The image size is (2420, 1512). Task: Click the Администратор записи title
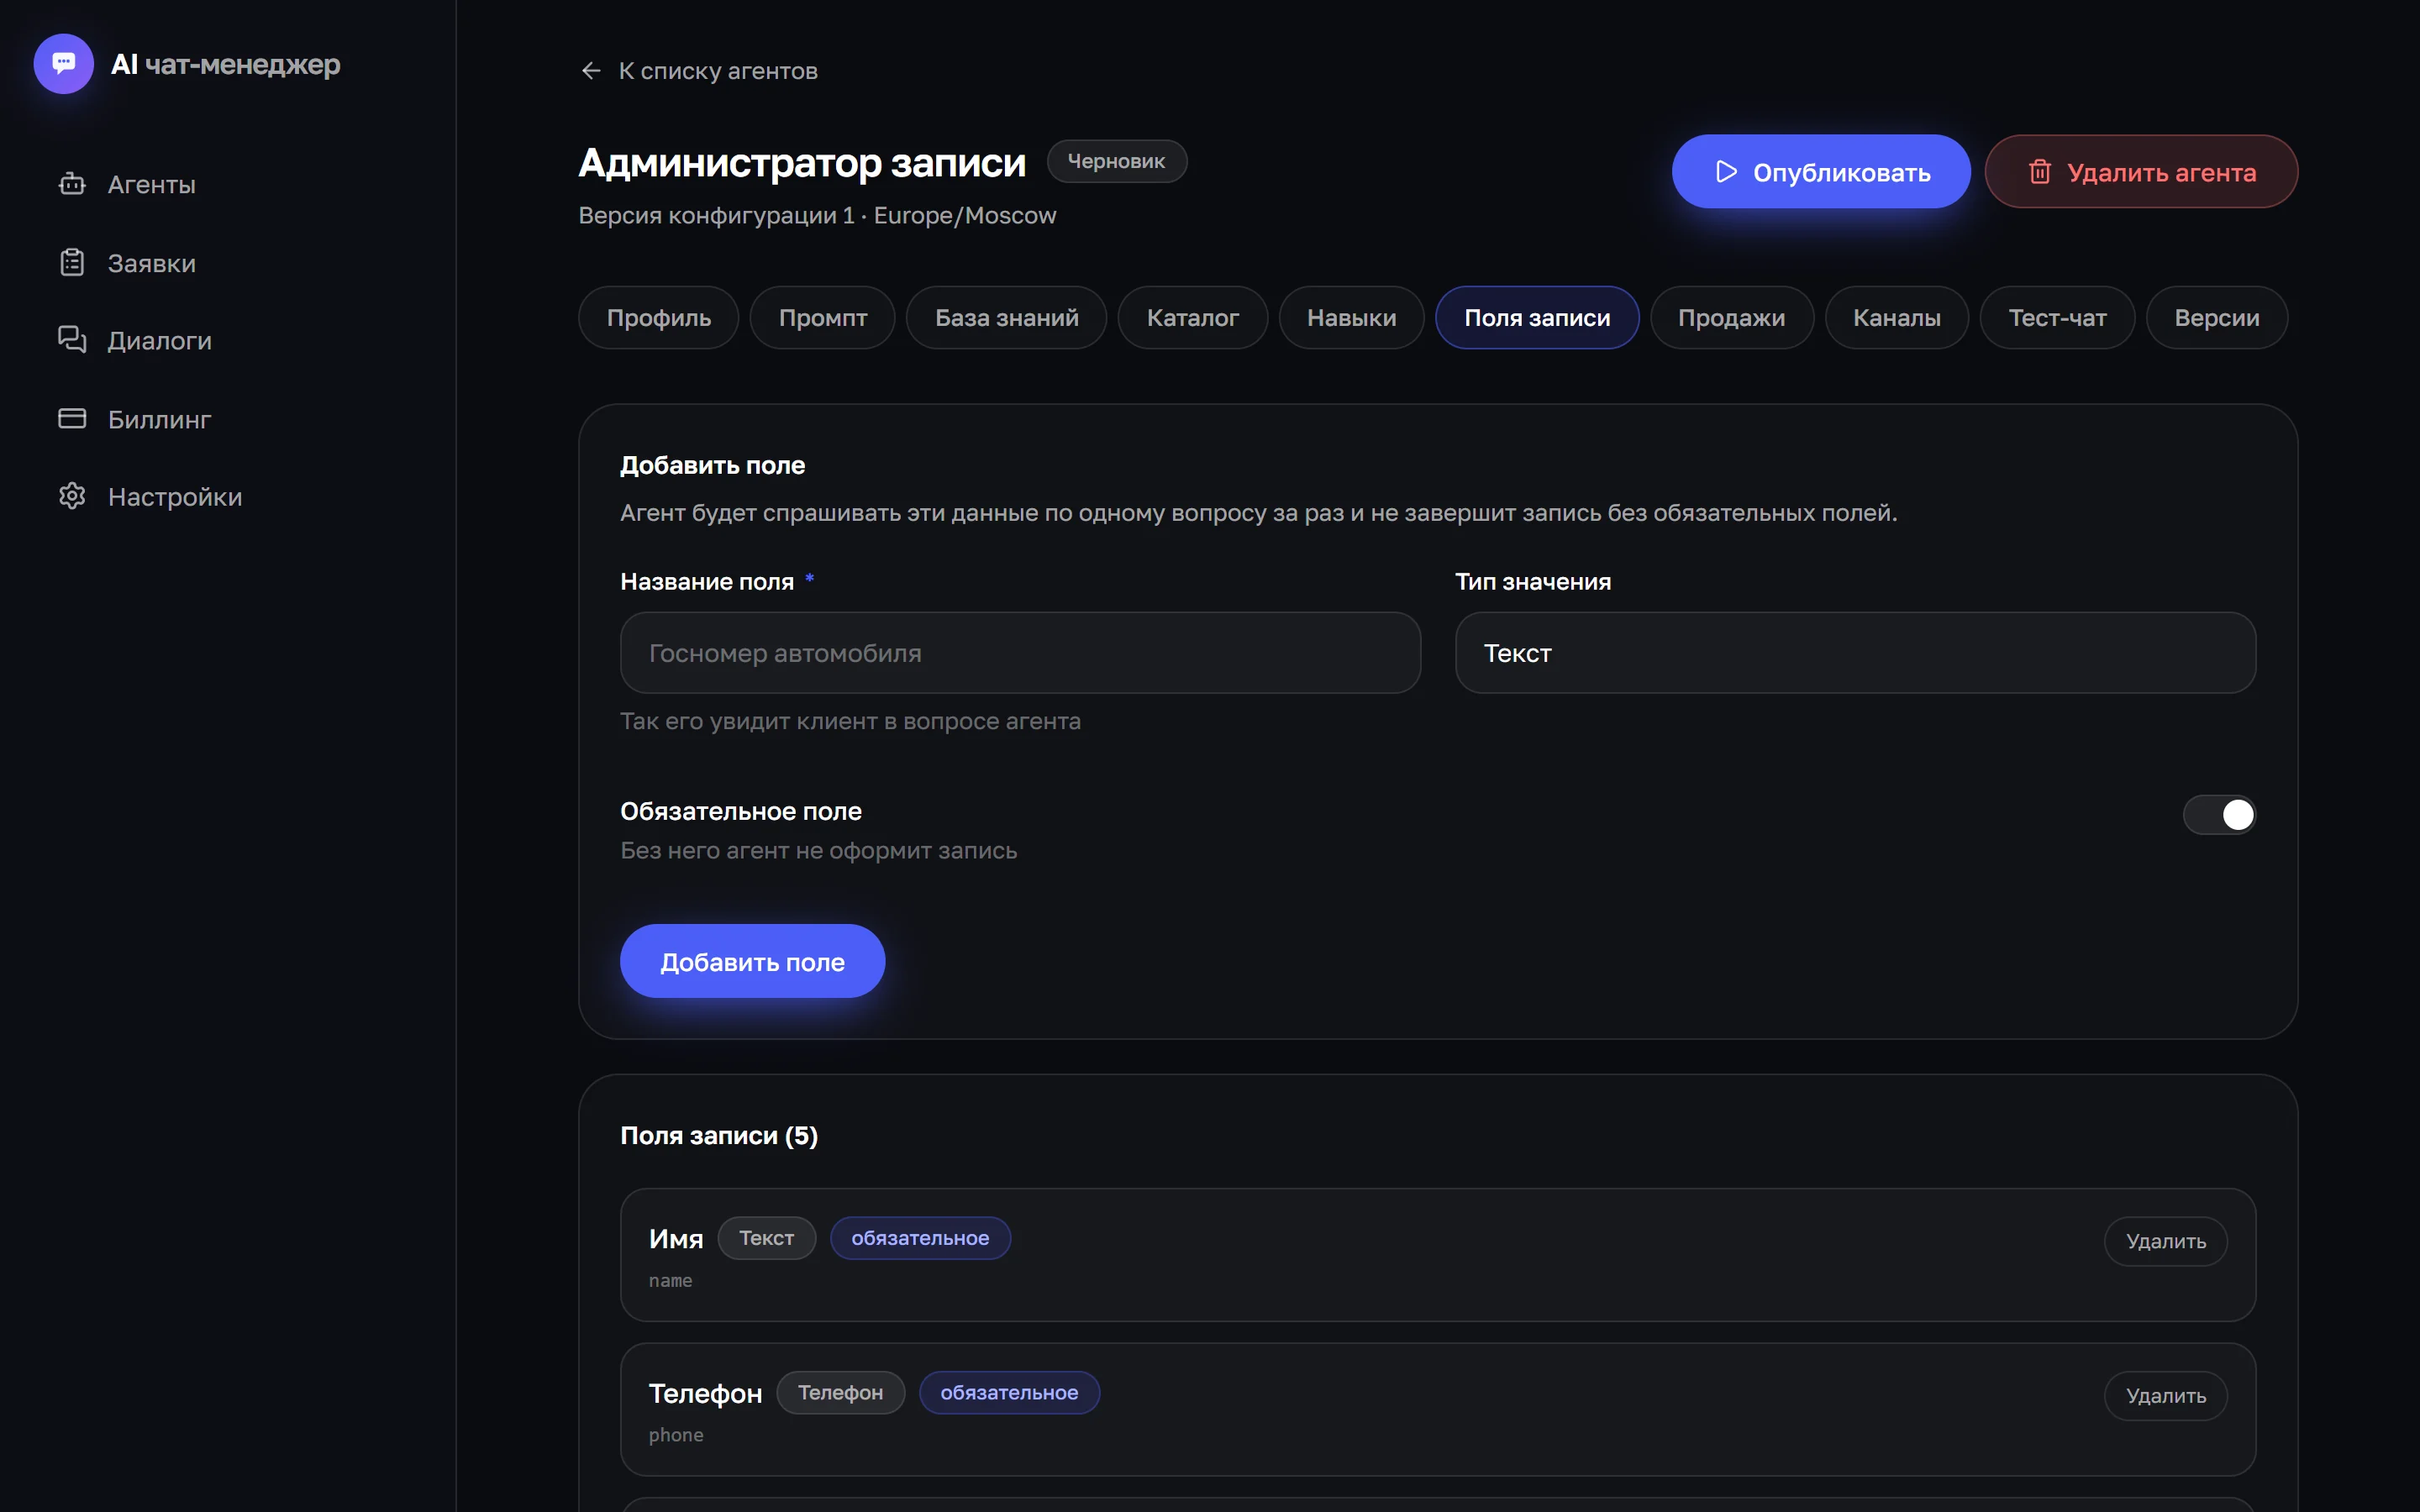[802, 162]
